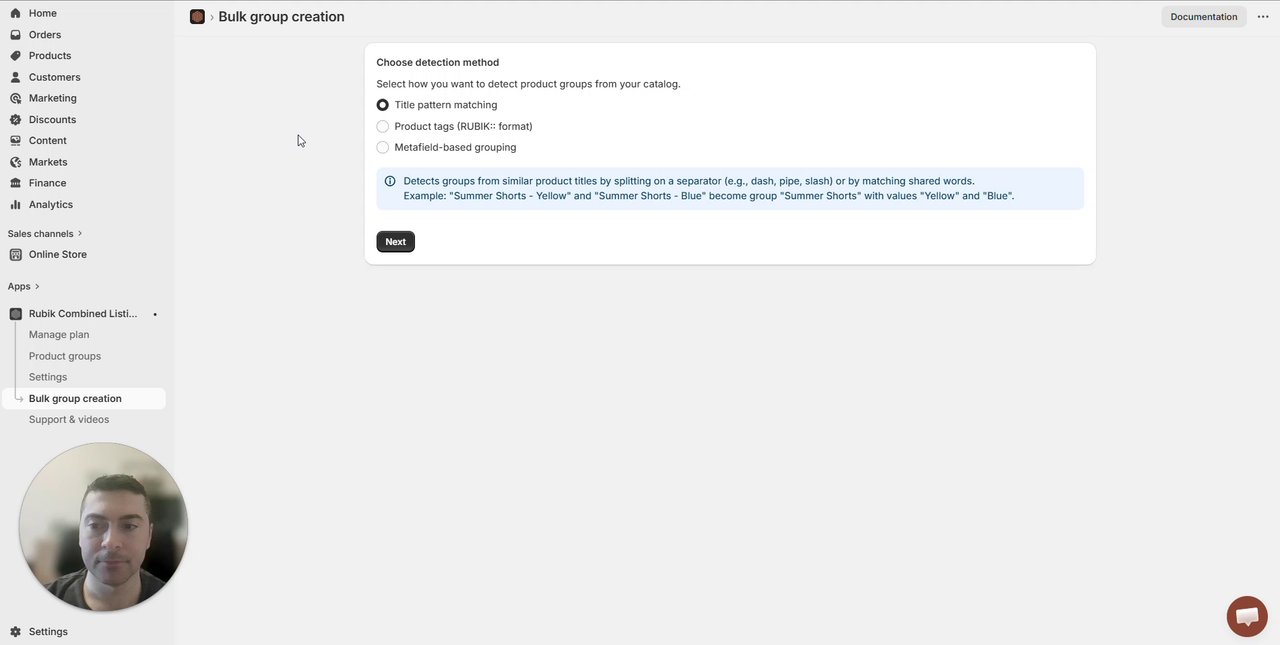Open Manage plan submenu item

click(59, 335)
